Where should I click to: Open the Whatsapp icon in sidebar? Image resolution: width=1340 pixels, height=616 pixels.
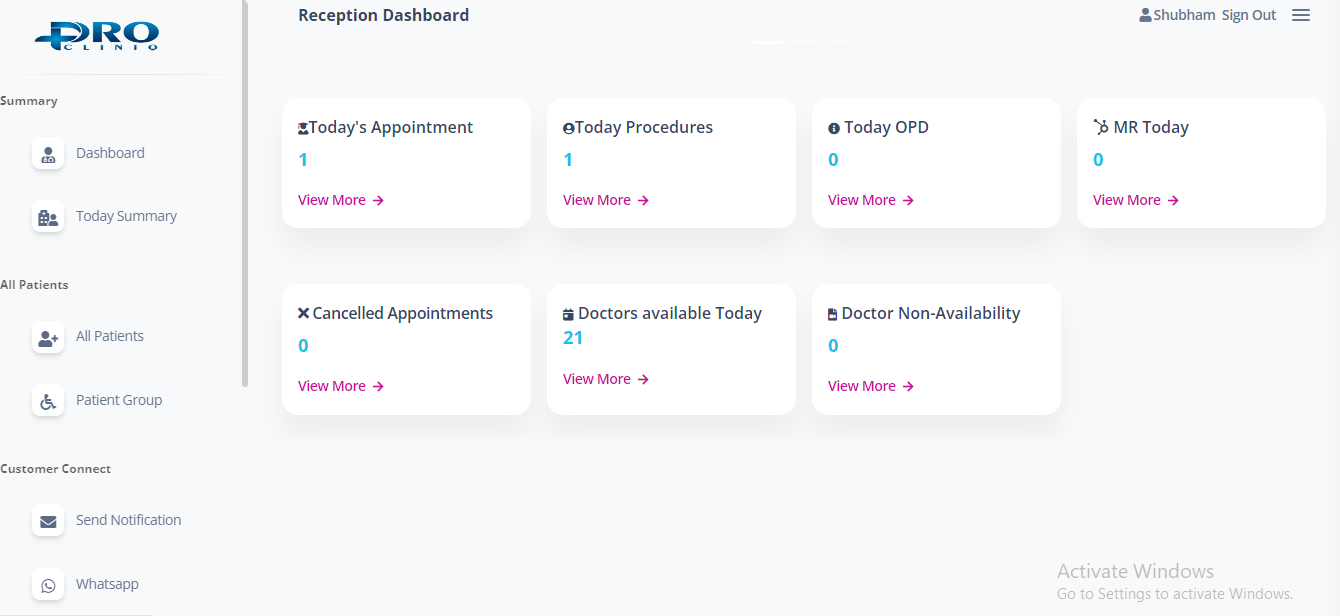point(48,585)
